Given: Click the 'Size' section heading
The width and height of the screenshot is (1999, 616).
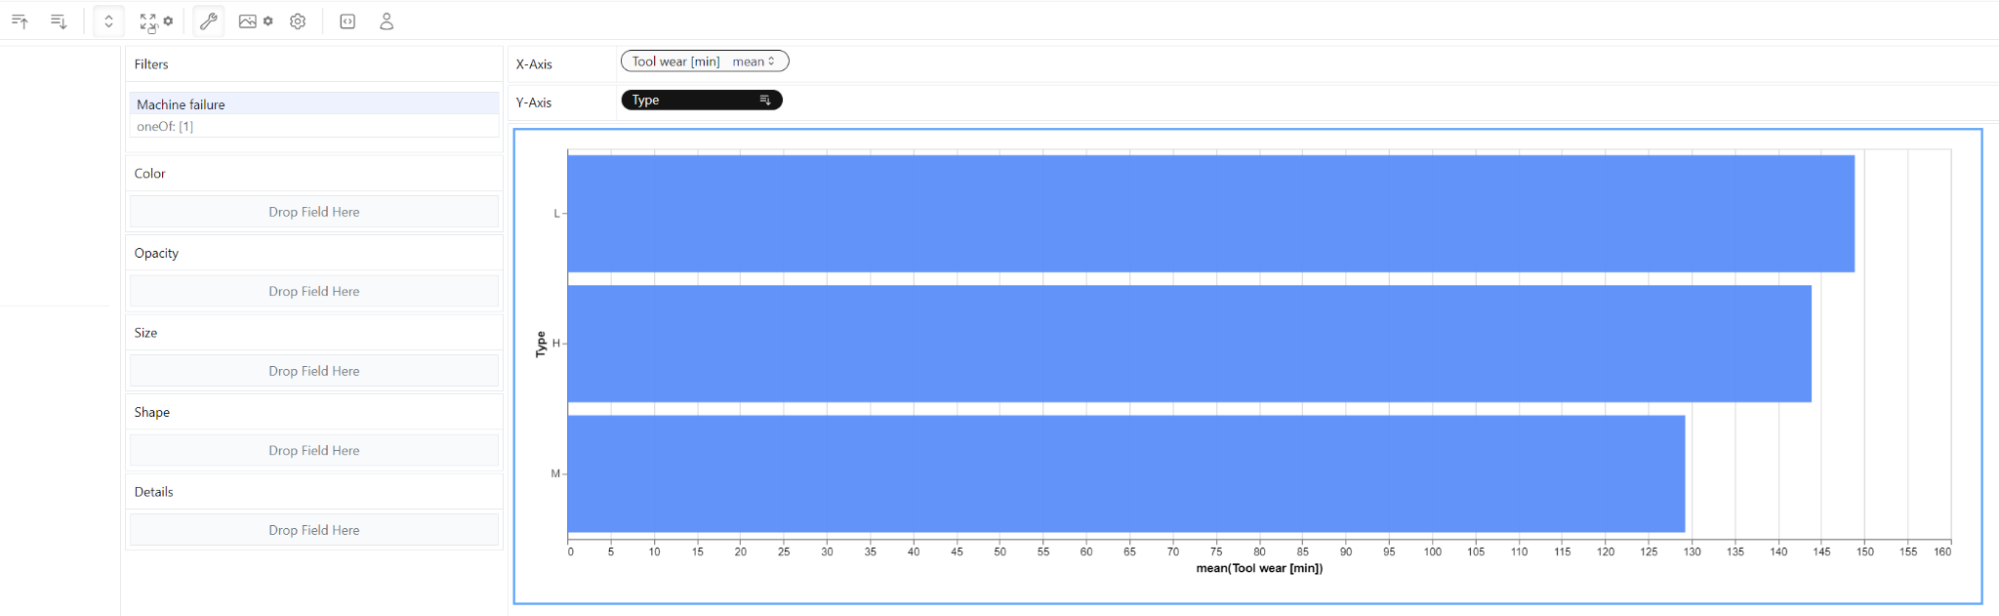Looking at the screenshot, I should tap(146, 332).
